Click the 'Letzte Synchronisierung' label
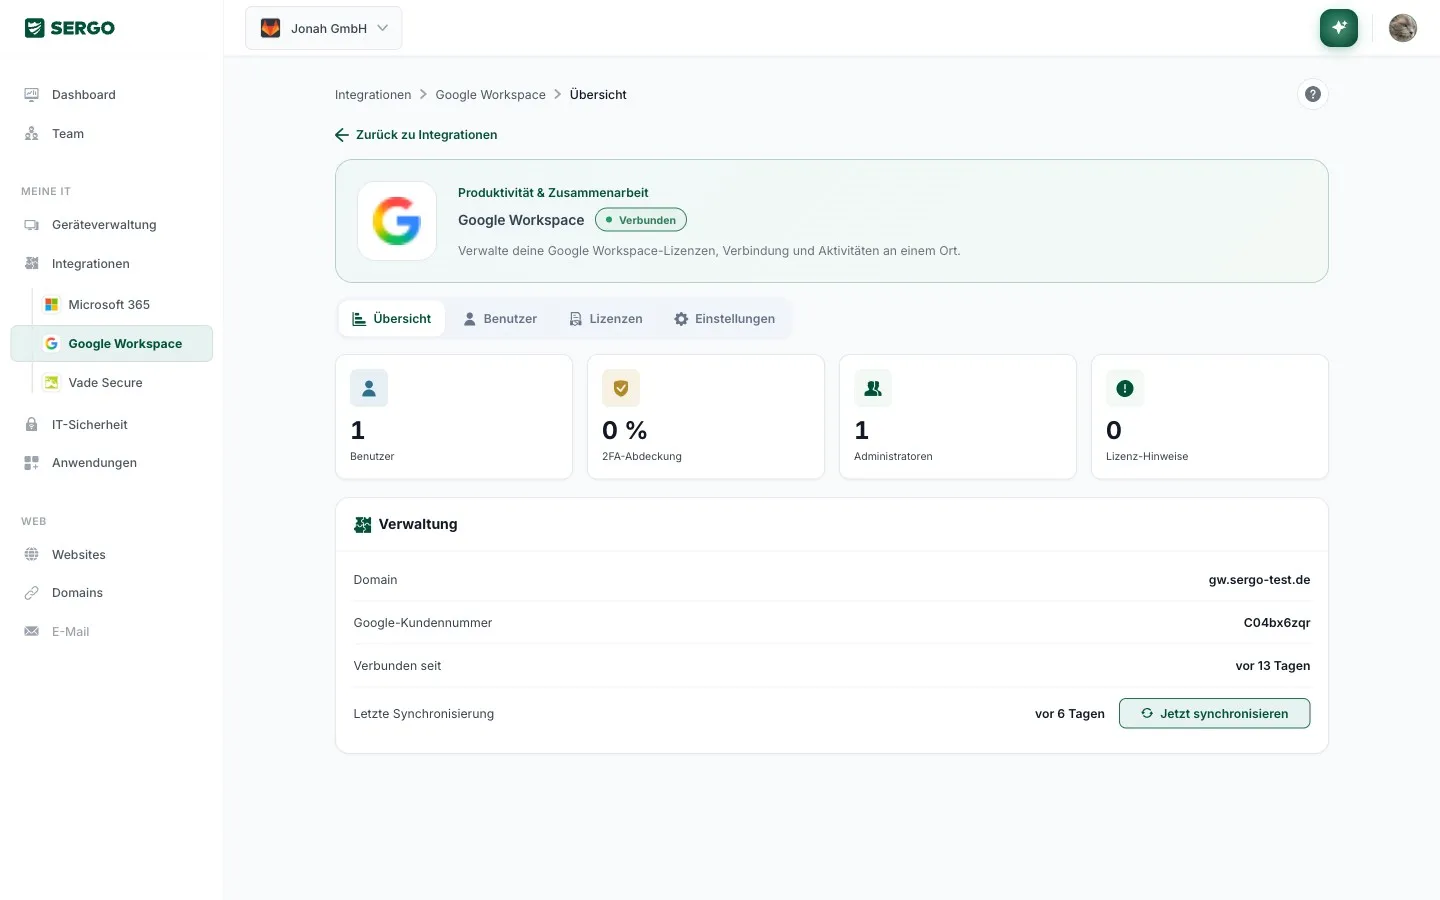 [424, 714]
